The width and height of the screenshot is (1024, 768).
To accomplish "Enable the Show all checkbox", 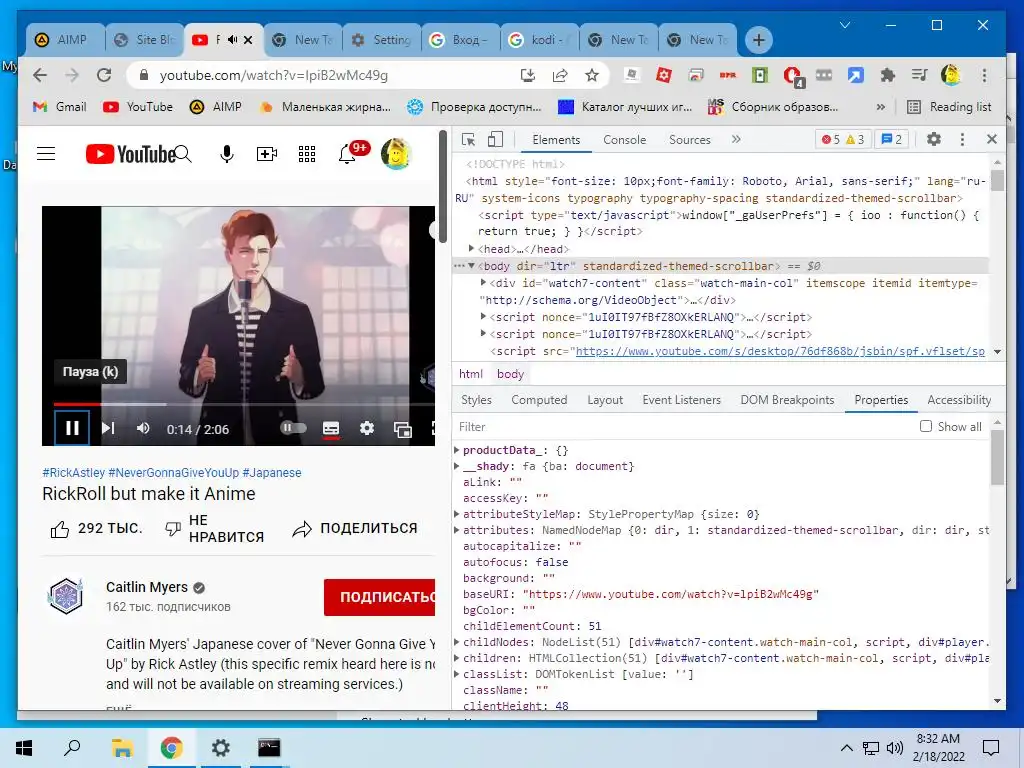I will [925, 426].
